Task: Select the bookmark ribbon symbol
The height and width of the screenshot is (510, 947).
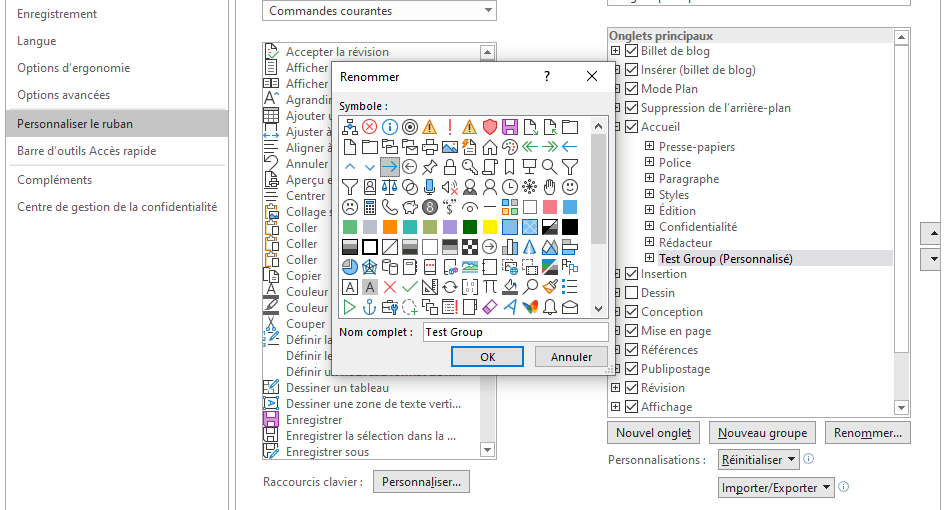Action: pyautogui.click(x=510, y=167)
